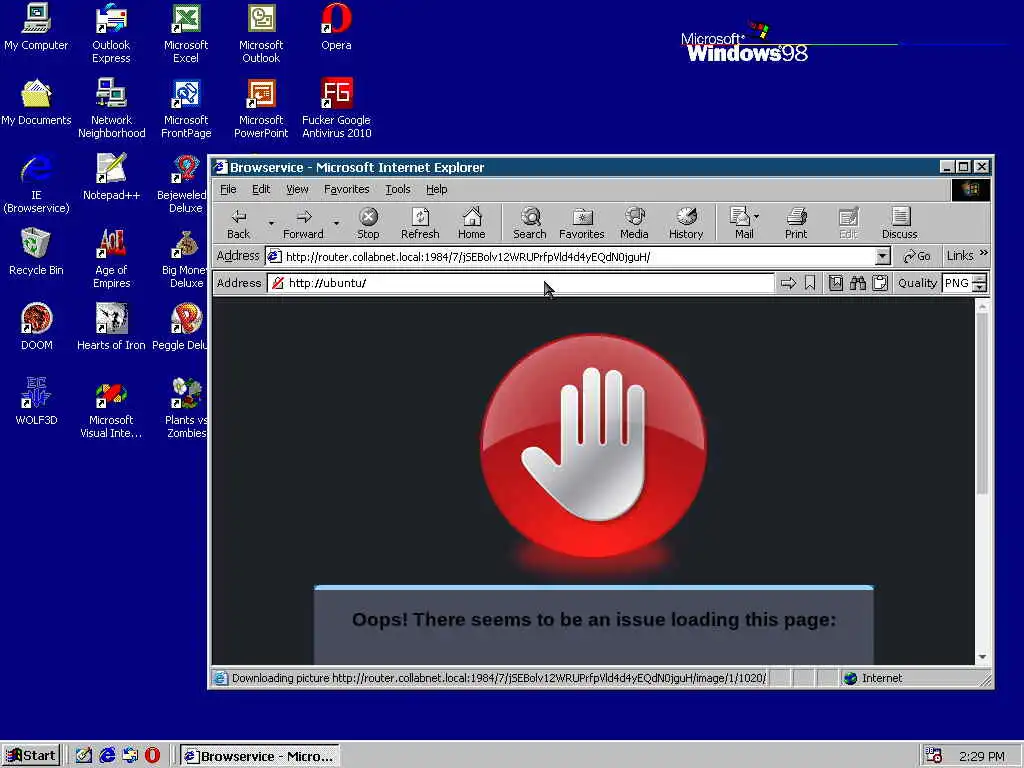Click the Browservice bookmark icon
This screenshot has height=768, width=1024.
click(x=810, y=283)
